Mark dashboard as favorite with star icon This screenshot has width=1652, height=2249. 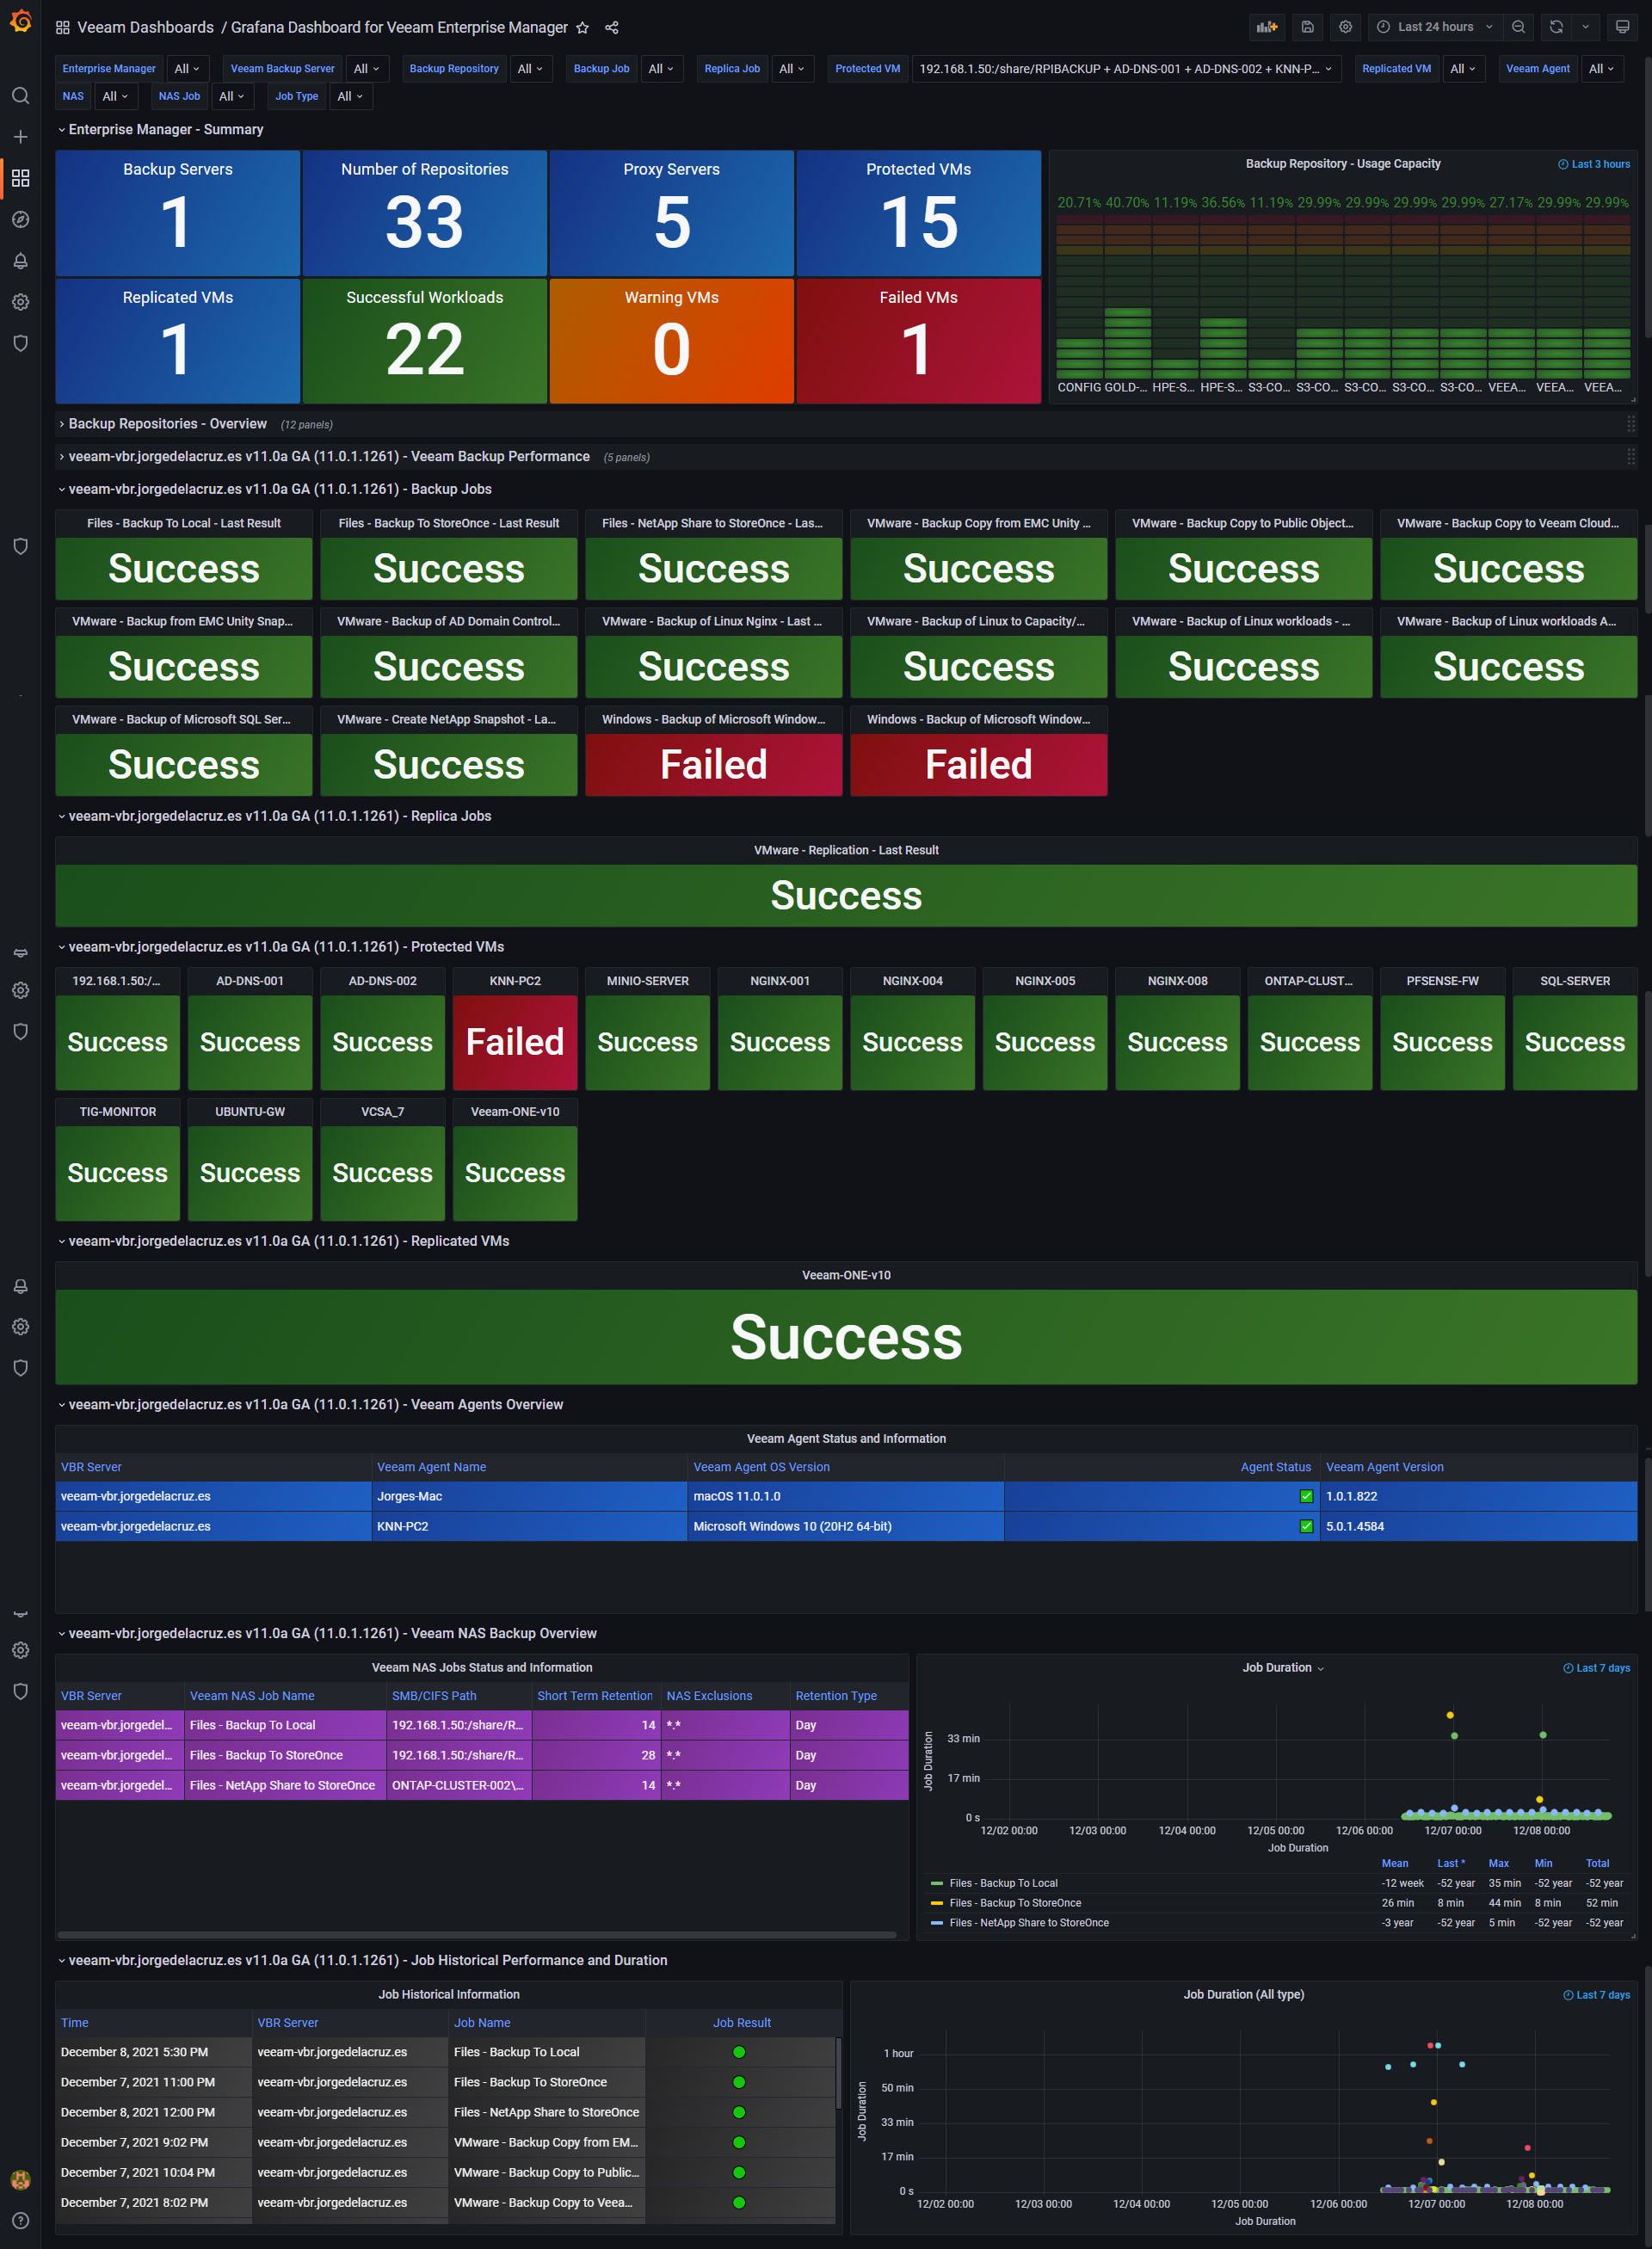point(583,28)
